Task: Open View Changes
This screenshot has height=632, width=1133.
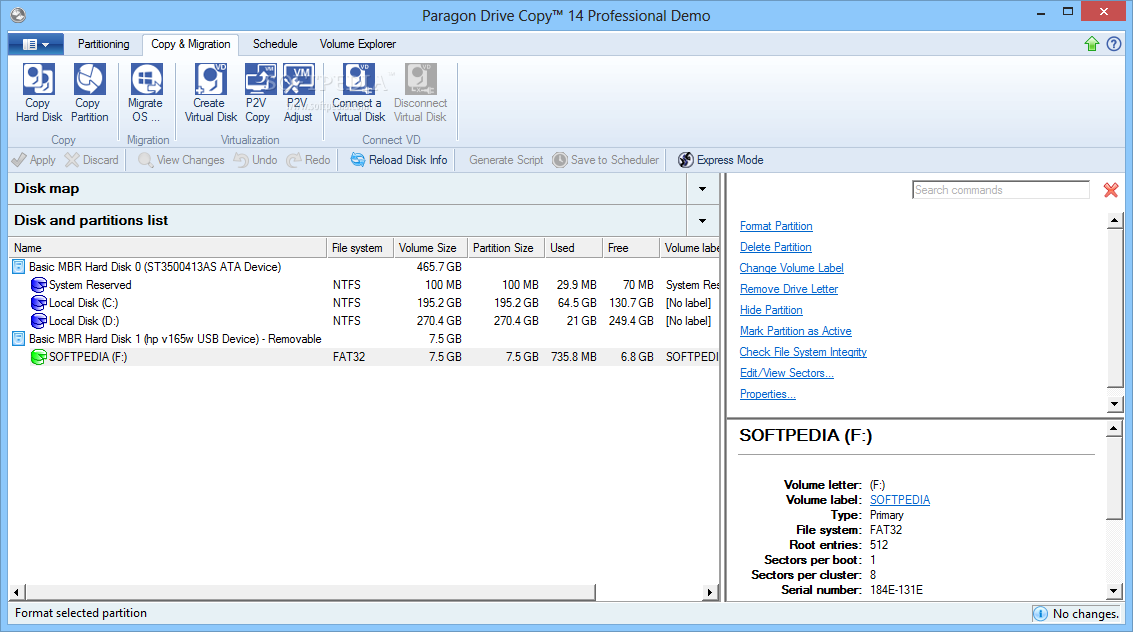Action: click(181, 160)
